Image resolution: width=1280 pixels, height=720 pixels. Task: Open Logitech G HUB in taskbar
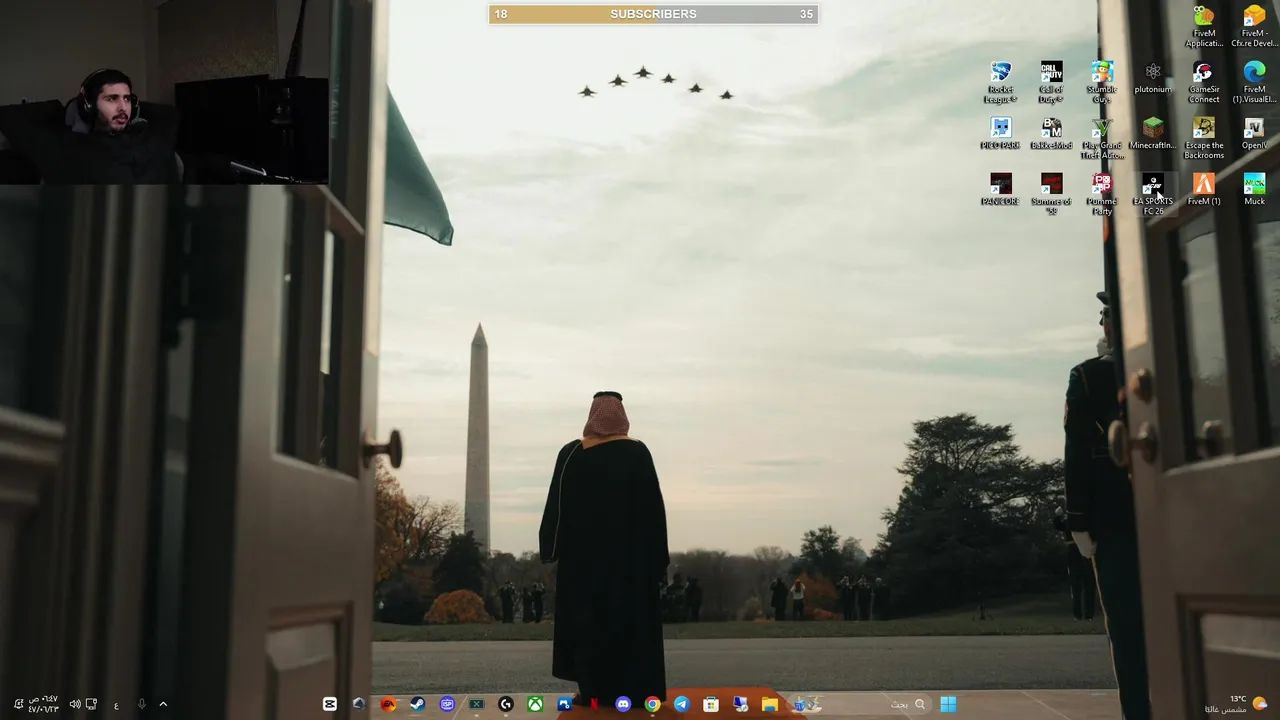pos(506,704)
